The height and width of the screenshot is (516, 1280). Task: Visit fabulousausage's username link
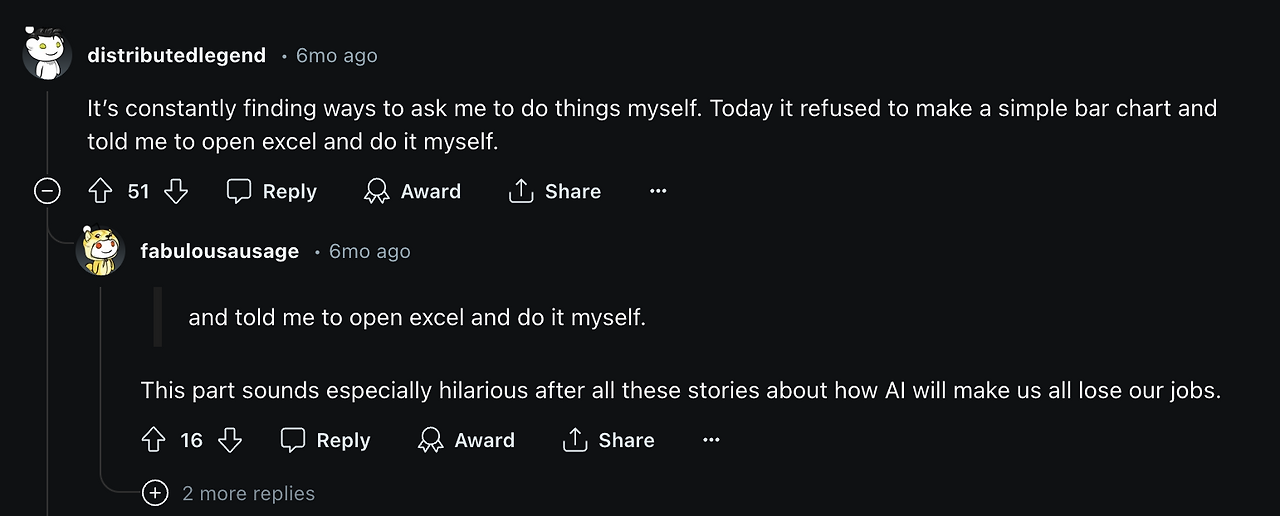[220, 251]
